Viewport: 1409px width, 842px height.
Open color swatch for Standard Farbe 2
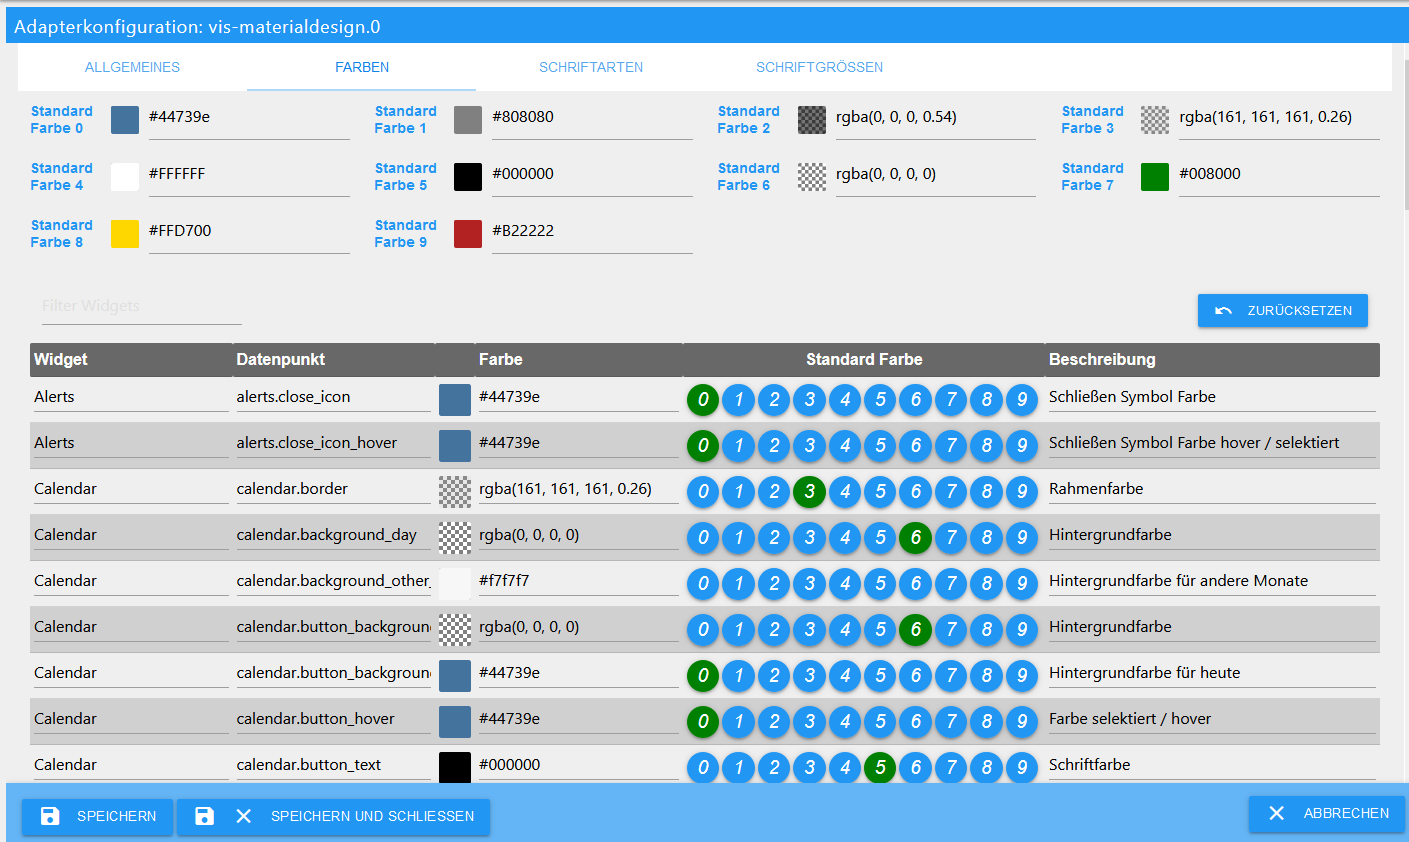tap(812, 120)
